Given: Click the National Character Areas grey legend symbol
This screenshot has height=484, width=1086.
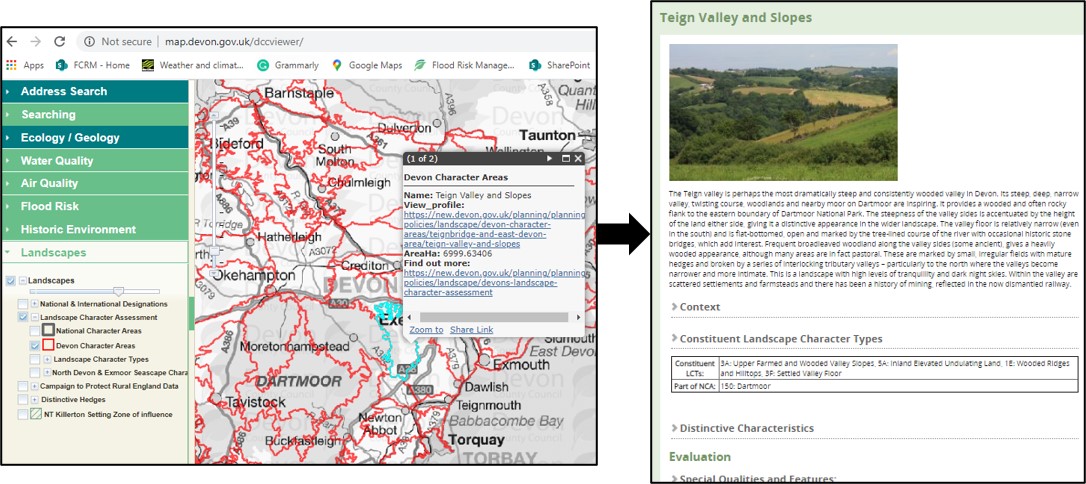Looking at the screenshot, I should (48, 331).
